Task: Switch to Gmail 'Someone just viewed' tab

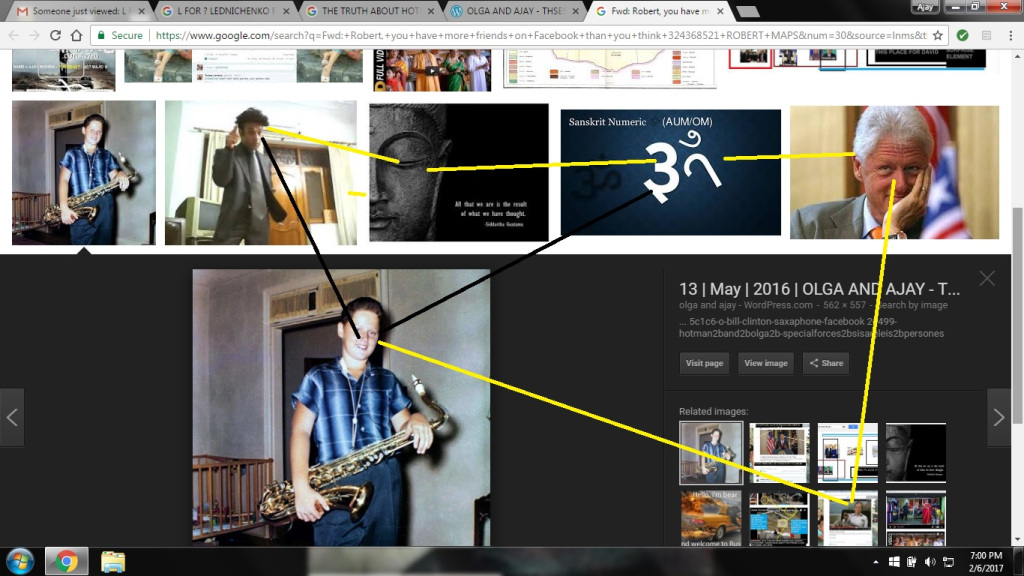Action: coord(78,11)
